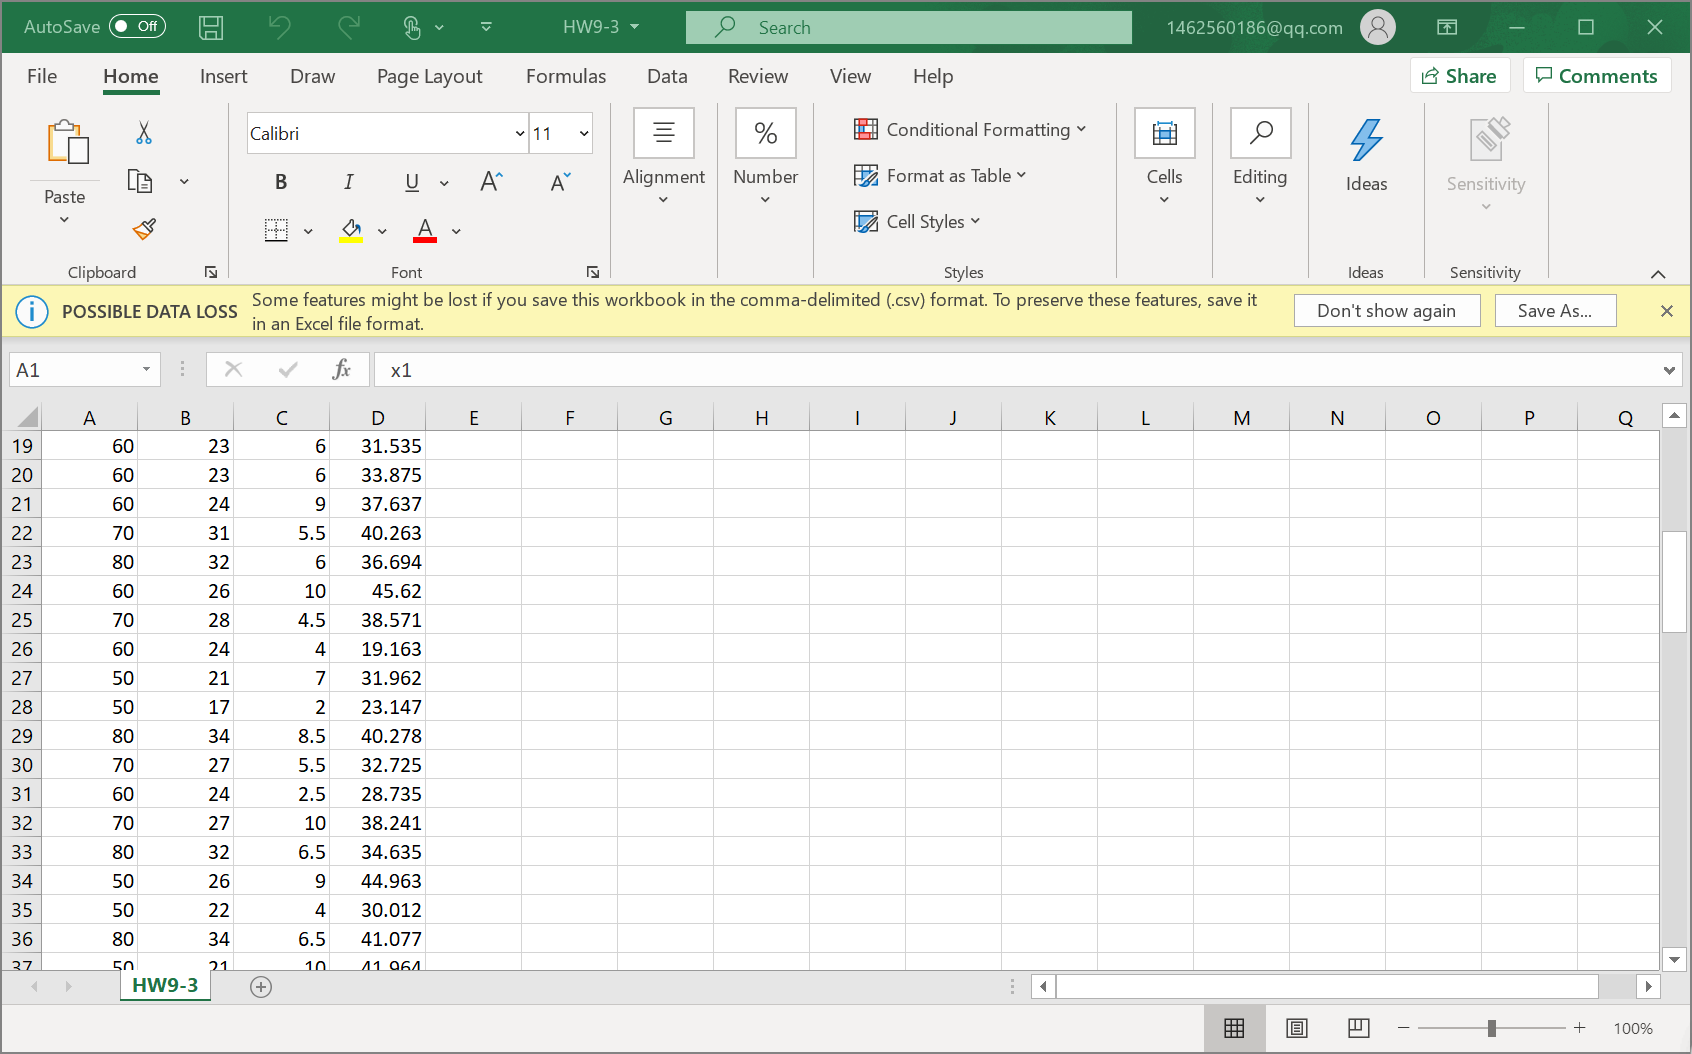This screenshot has width=1692, height=1054.
Task: Click the Save As button in warning bar
Action: (x=1555, y=310)
